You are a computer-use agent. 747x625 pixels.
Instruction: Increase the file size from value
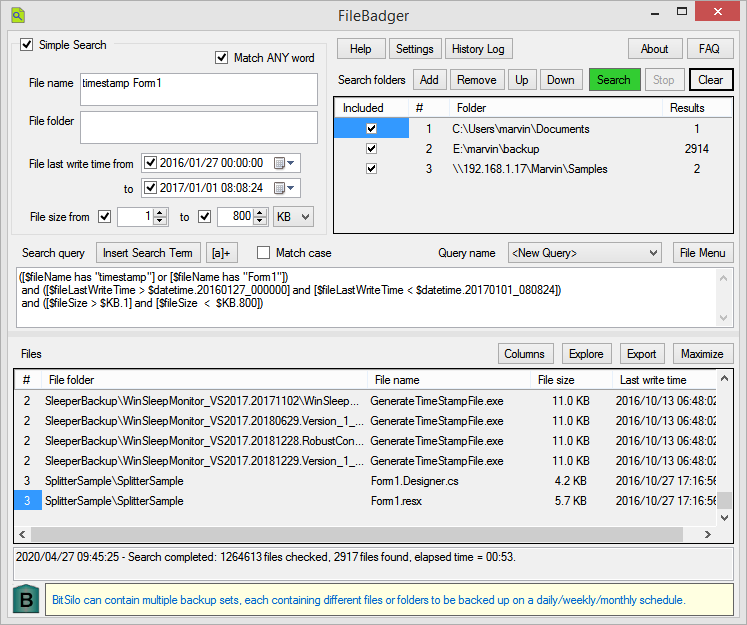coord(161,212)
